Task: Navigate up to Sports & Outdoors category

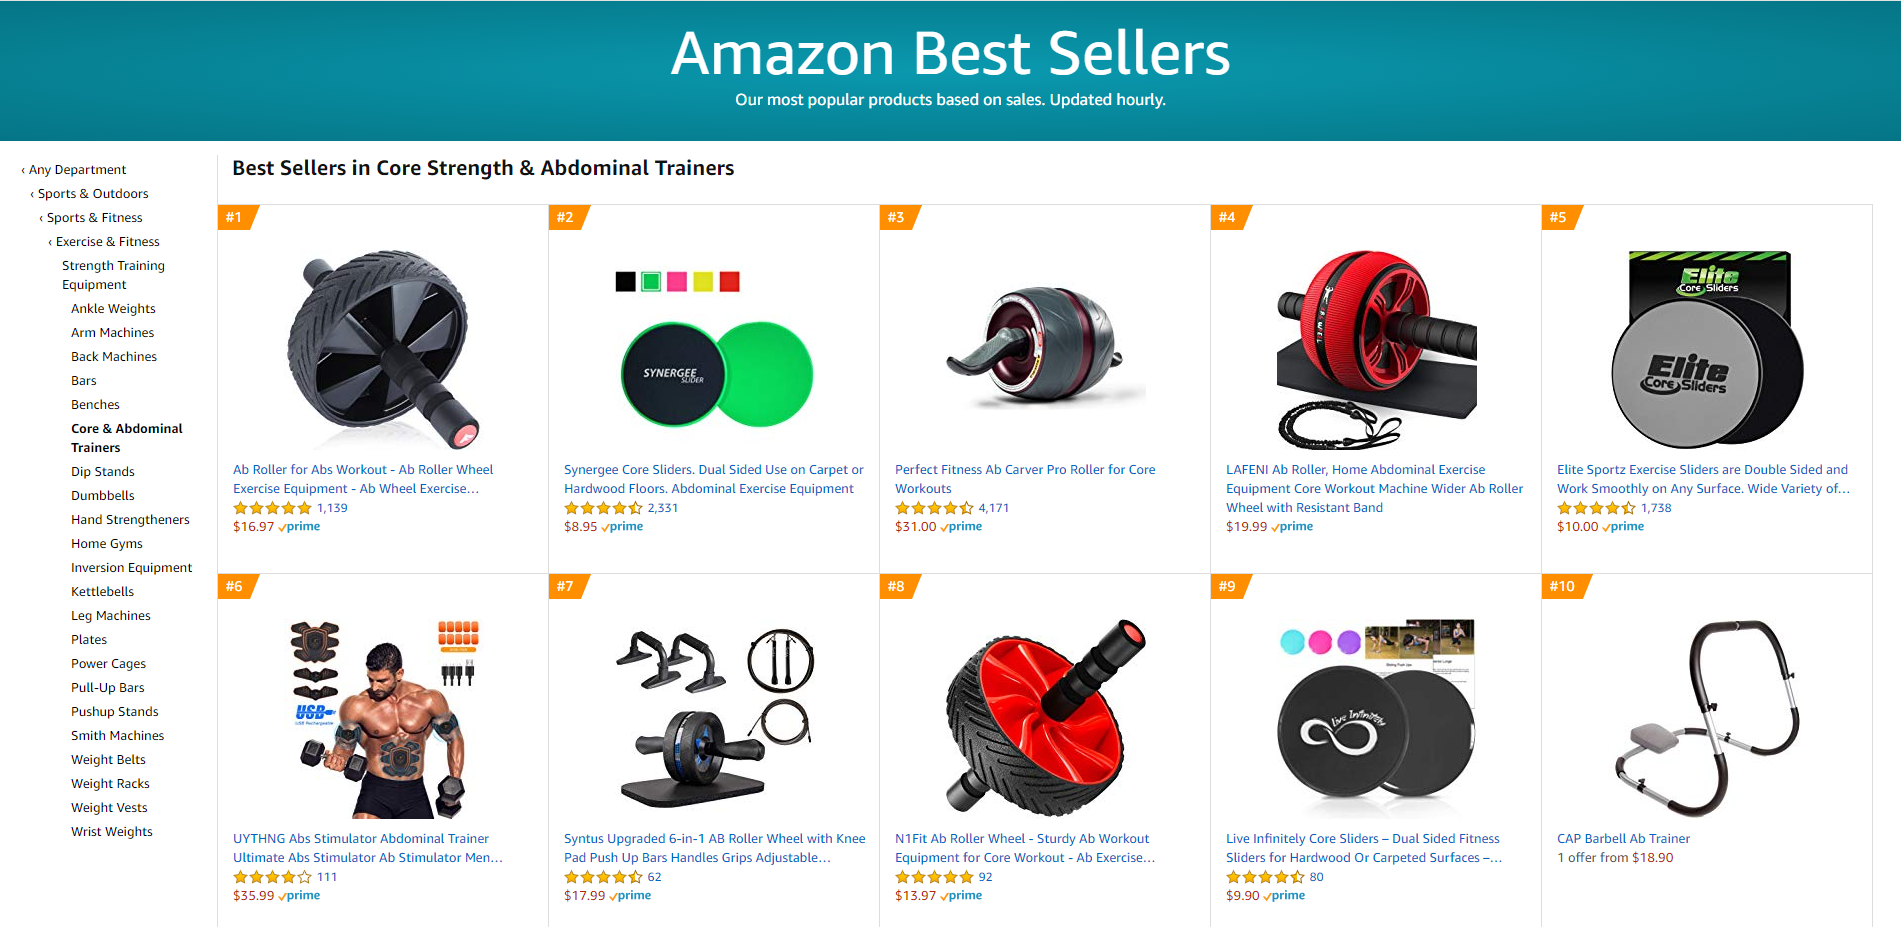Action: pos(93,194)
